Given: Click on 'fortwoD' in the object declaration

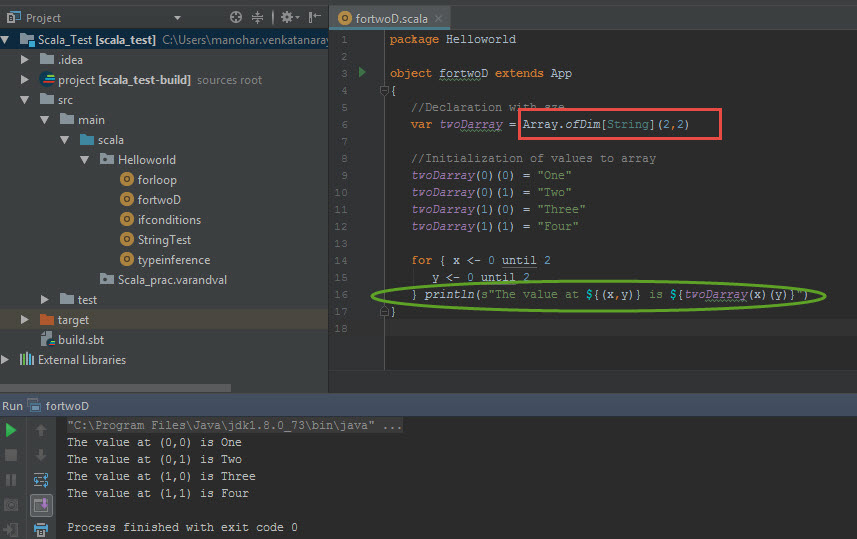Looking at the screenshot, I should (x=463, y=73).
